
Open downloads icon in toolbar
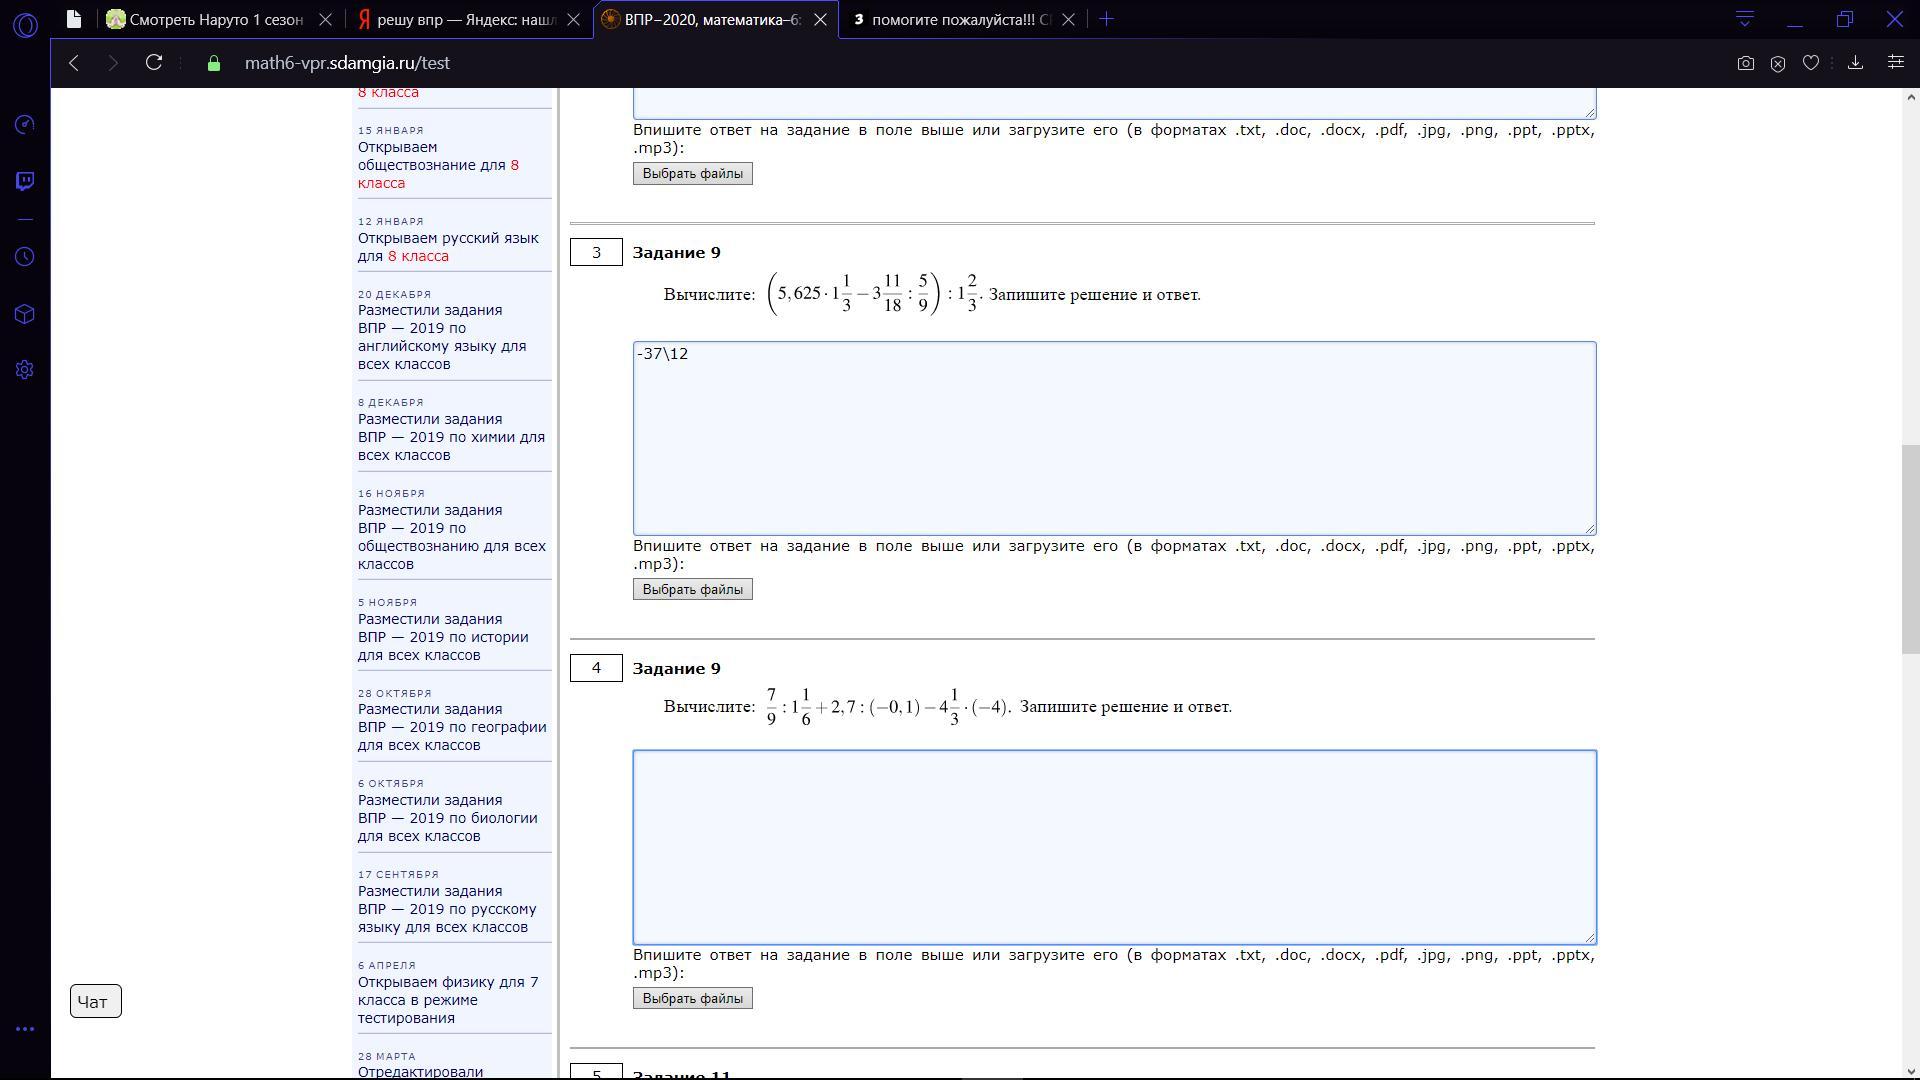(1855, 63)
